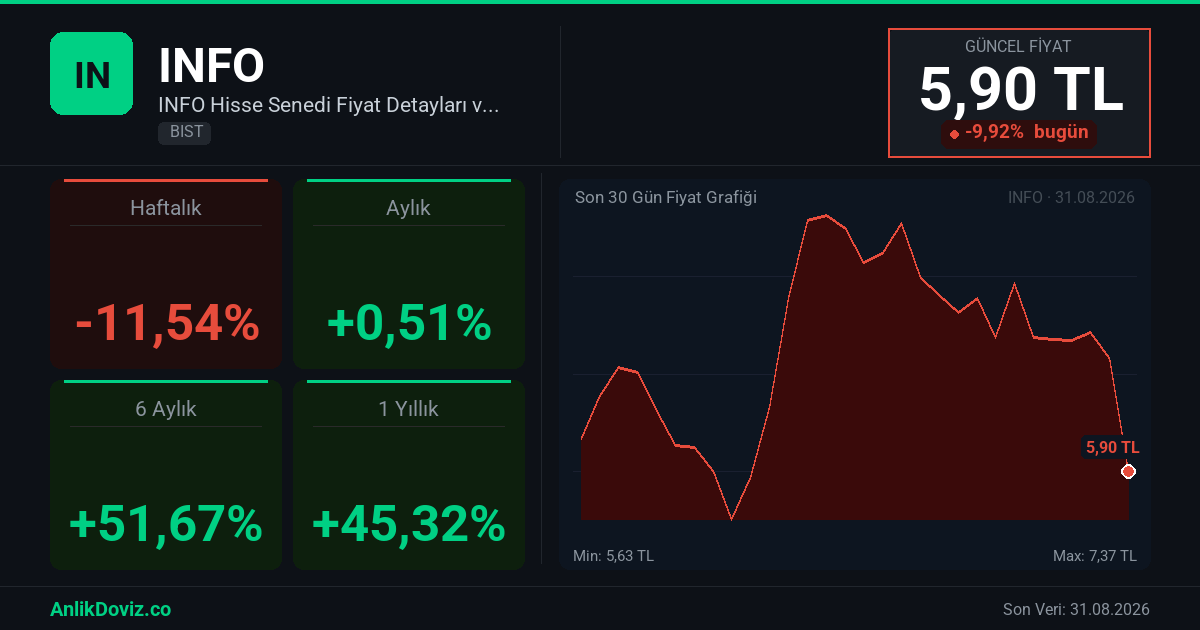The width and height of the screenshot is (1200, 630).
Task: Click the INFO stock title
Action: (x=211, y=66)
